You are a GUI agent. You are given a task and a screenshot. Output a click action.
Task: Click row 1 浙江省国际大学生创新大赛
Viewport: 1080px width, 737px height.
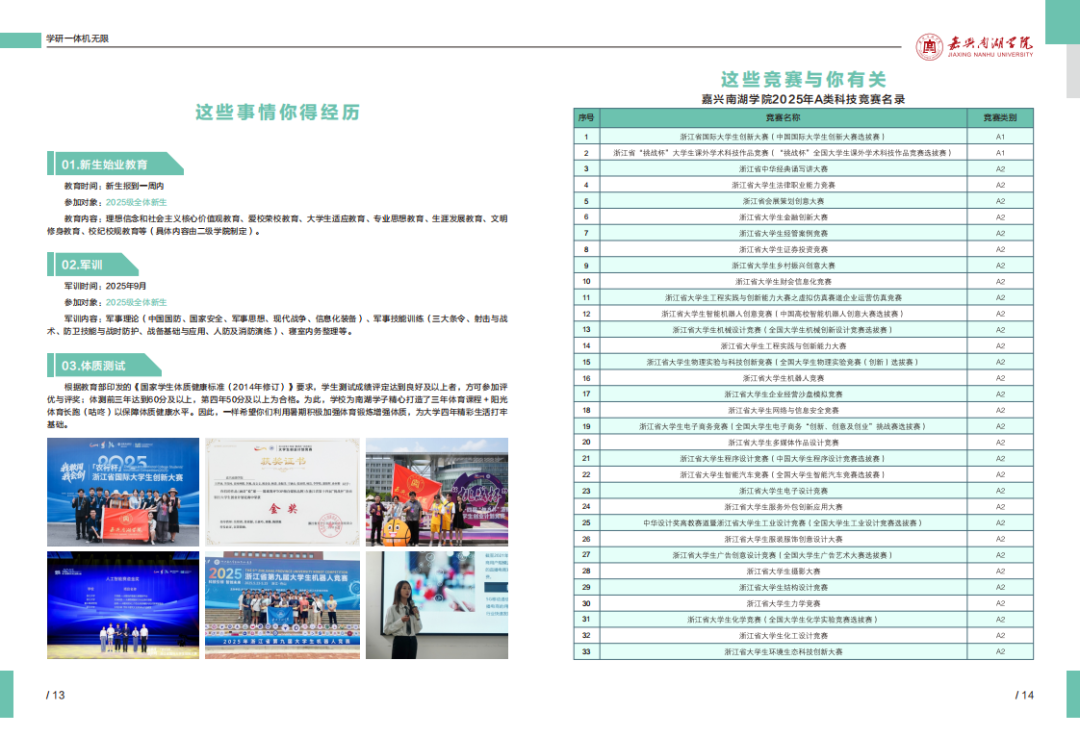(x=803, y=136)
